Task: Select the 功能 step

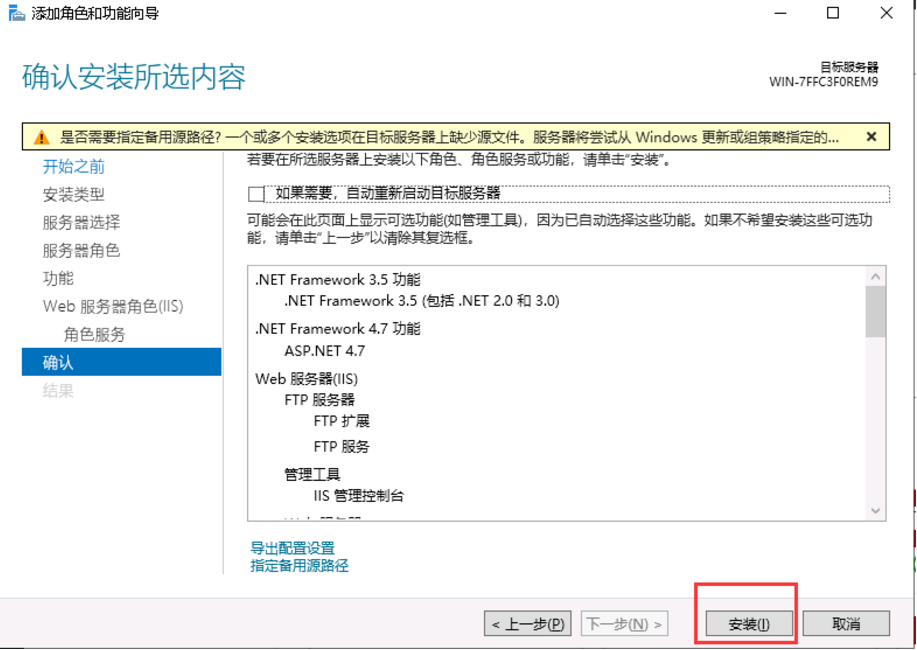Action: click(58, 278)
